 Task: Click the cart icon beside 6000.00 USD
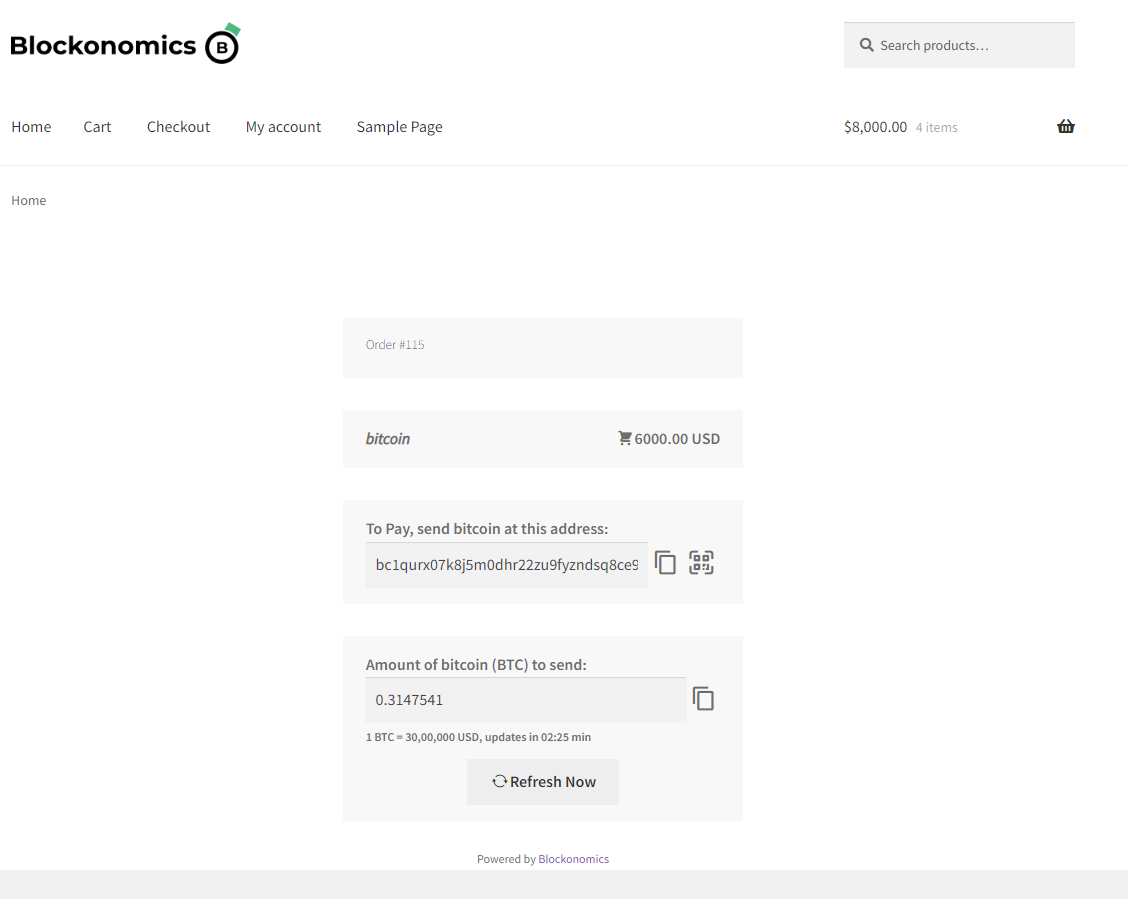(624, 438)
